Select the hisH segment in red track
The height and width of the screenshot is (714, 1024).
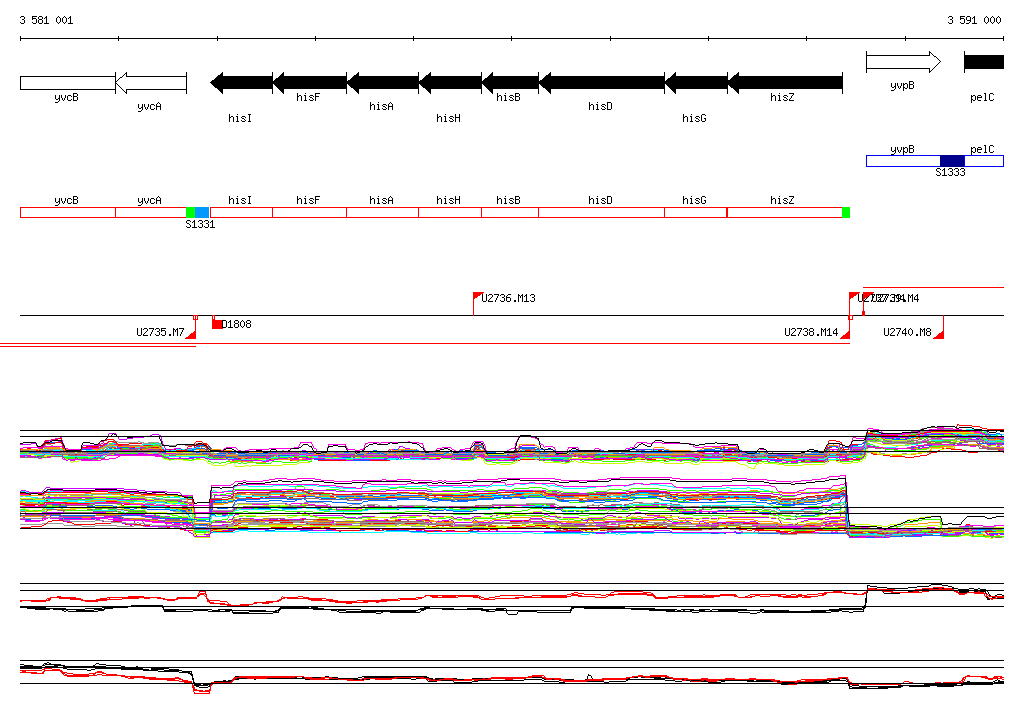click(450, 212)
